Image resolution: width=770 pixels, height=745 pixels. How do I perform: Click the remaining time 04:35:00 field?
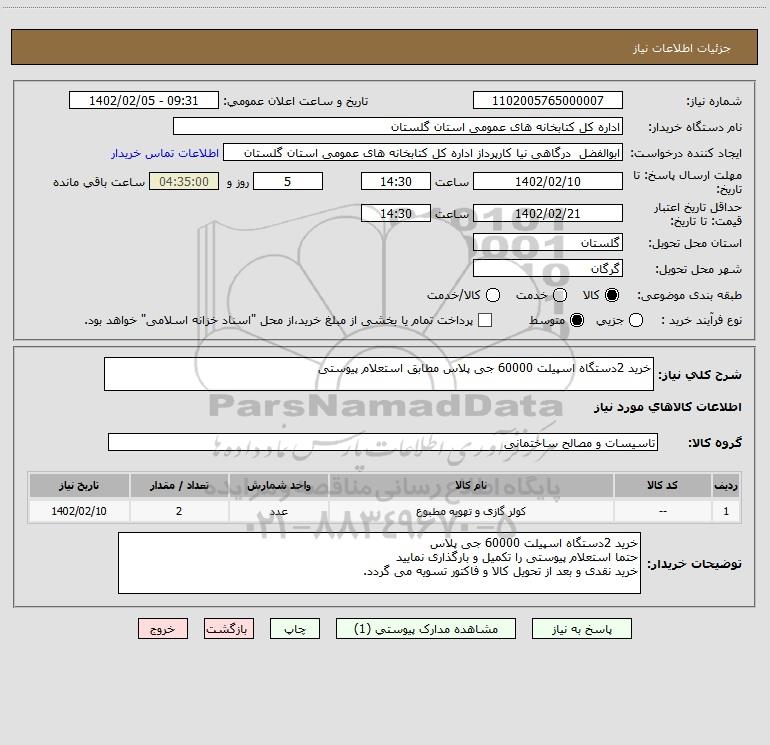[x=184, y=181]
